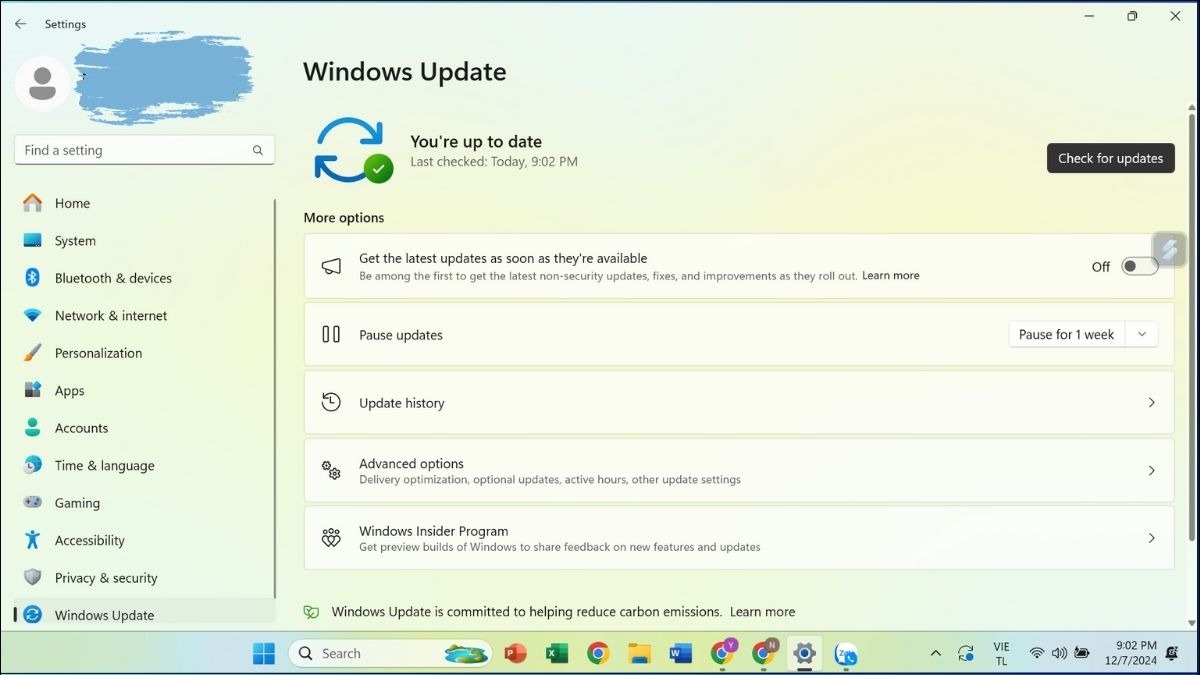
Task: Expand the Update history chevron
Action: point(1151,403)
